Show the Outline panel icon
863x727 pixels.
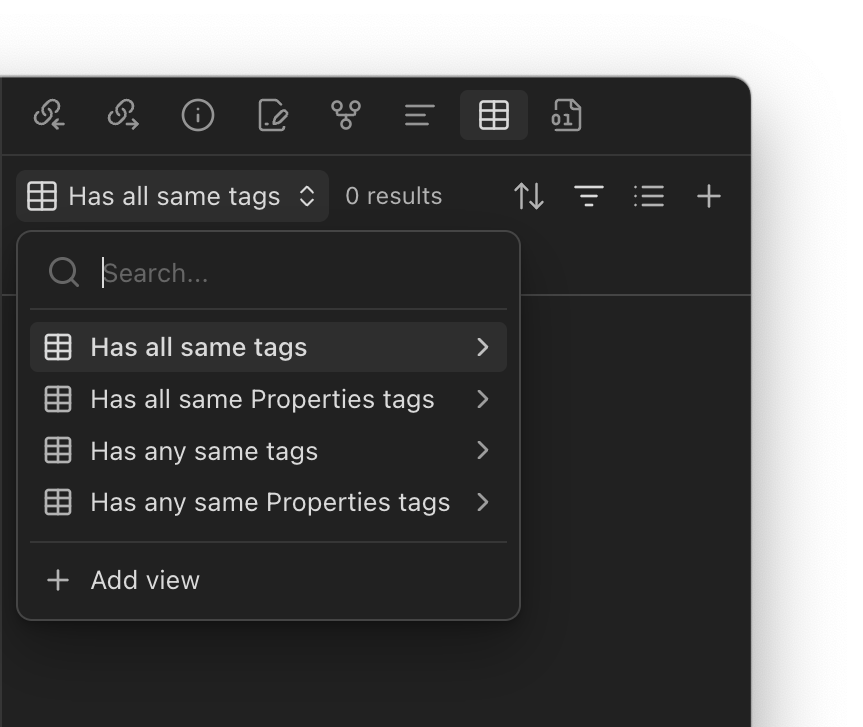tap(419, 116)
